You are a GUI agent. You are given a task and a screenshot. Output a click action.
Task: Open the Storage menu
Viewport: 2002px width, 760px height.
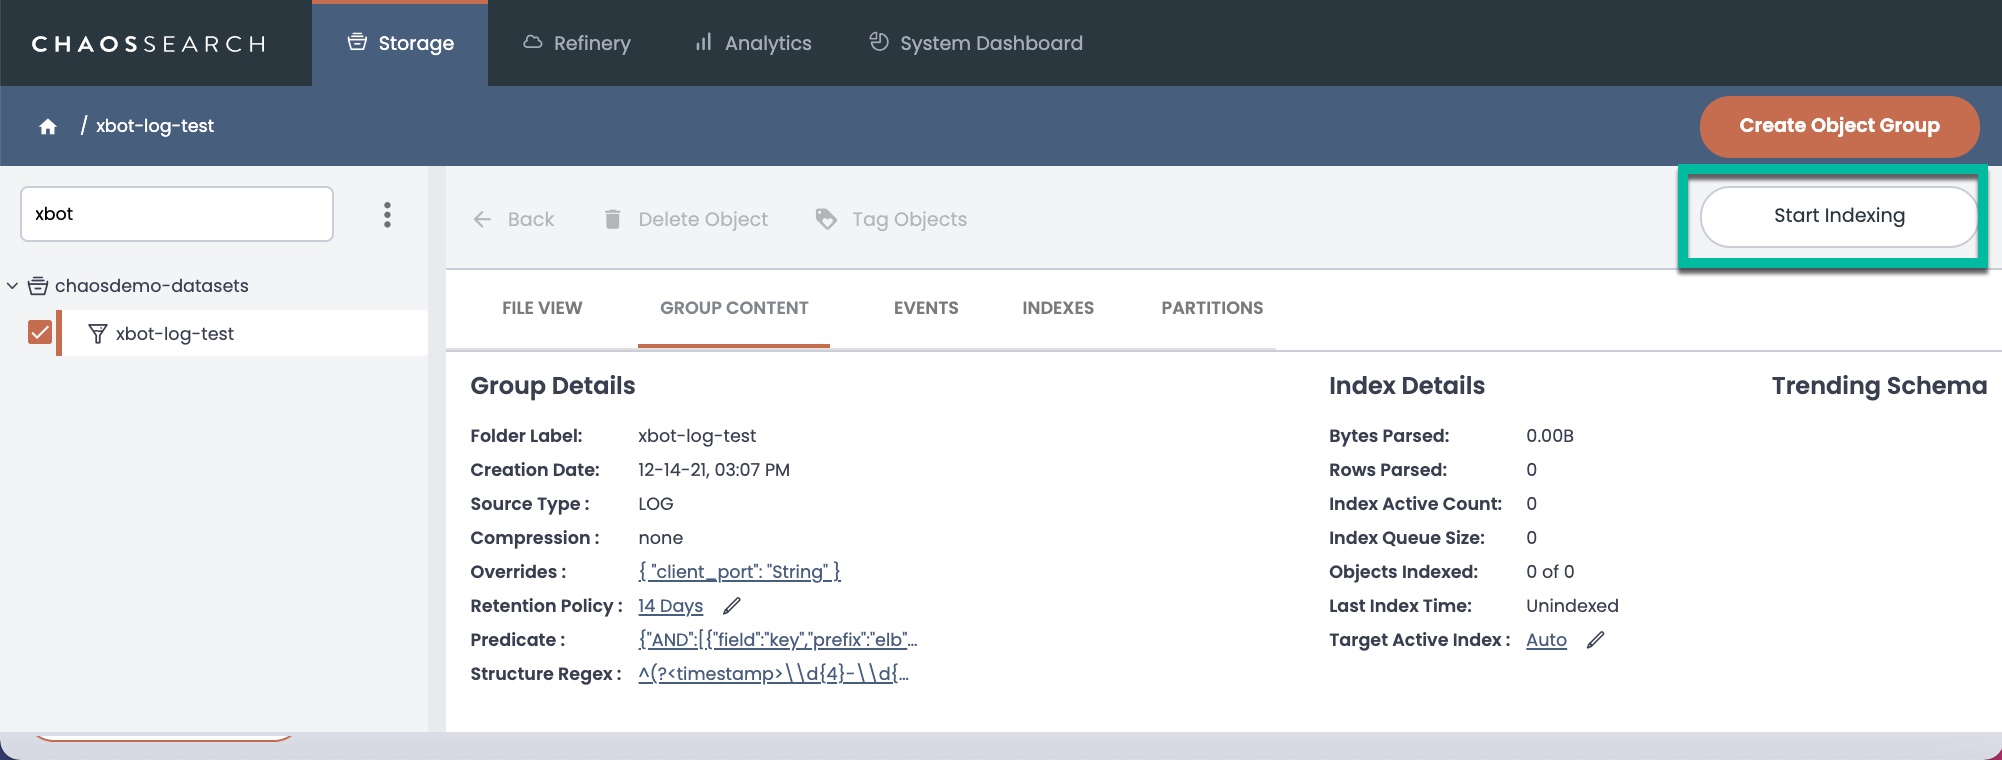[x=400, y=43]
